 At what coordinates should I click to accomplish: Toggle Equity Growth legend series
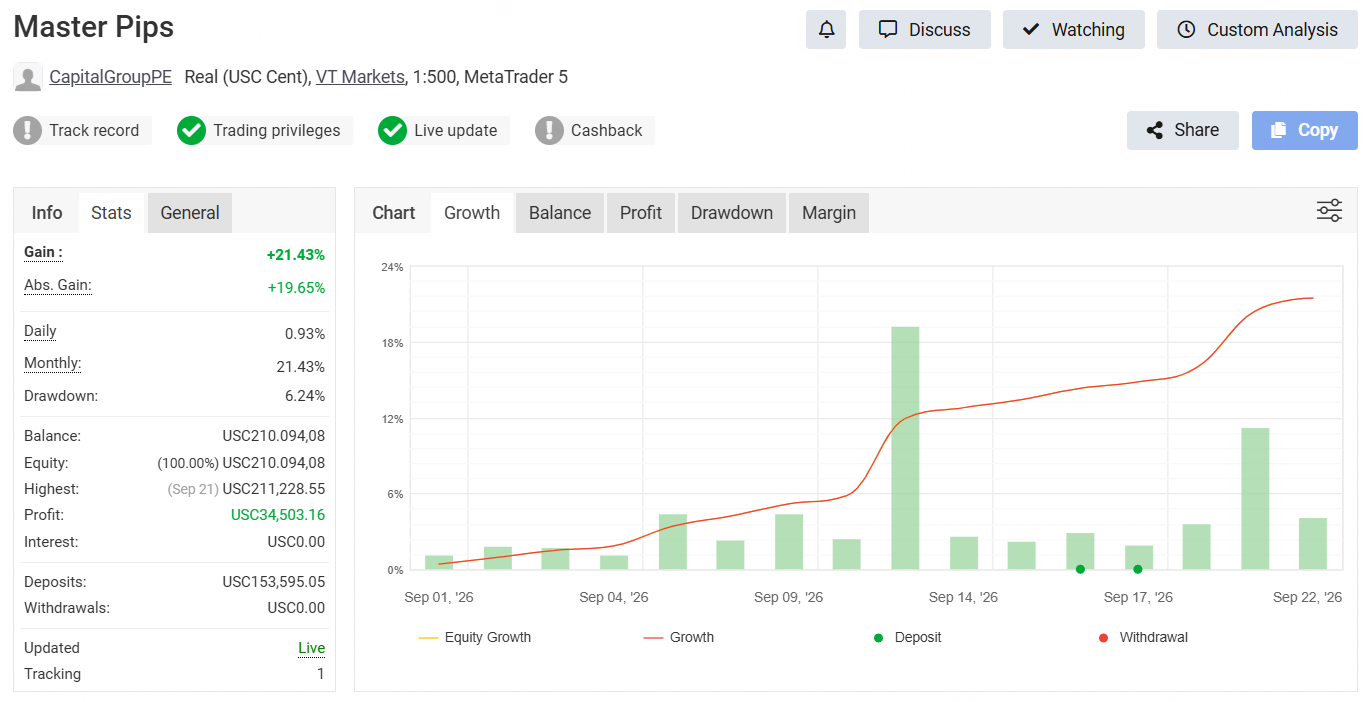tap(475, 637)
